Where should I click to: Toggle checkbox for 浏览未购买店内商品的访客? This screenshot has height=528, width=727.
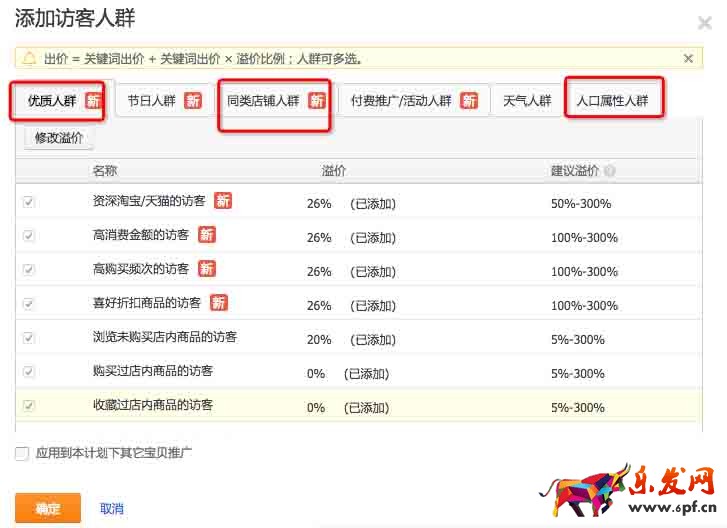coord(29,338)
